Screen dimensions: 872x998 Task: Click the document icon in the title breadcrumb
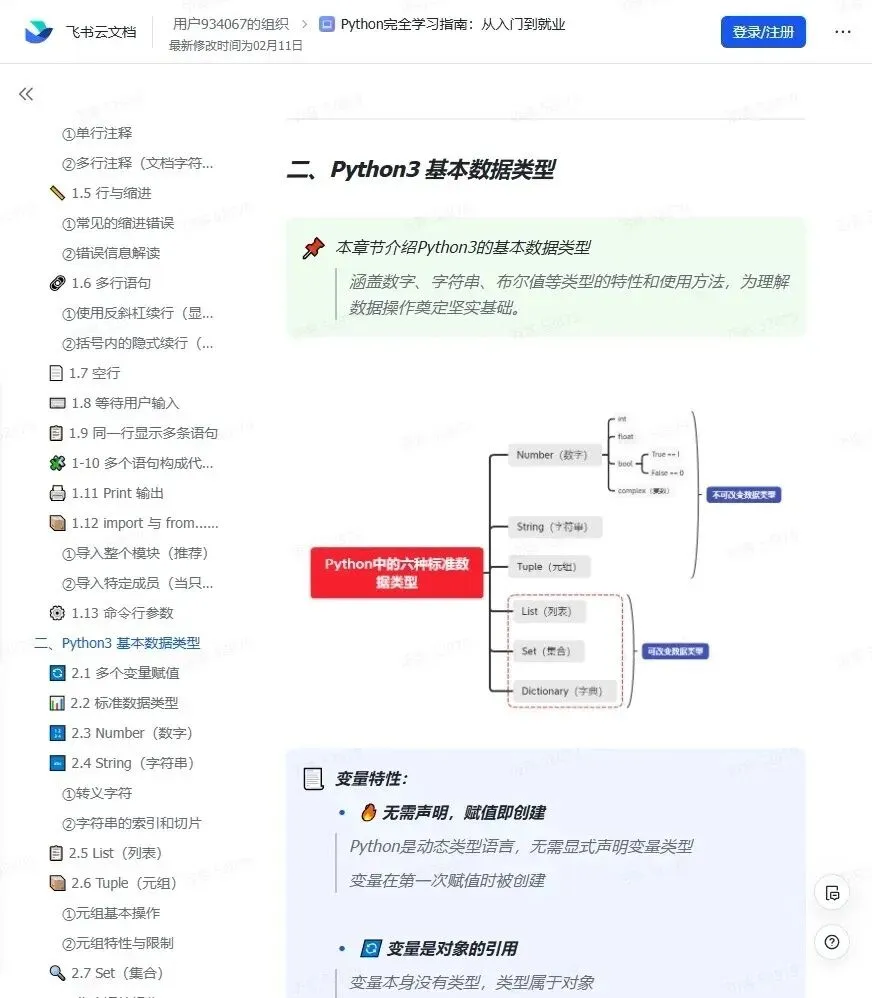[327, 25]
